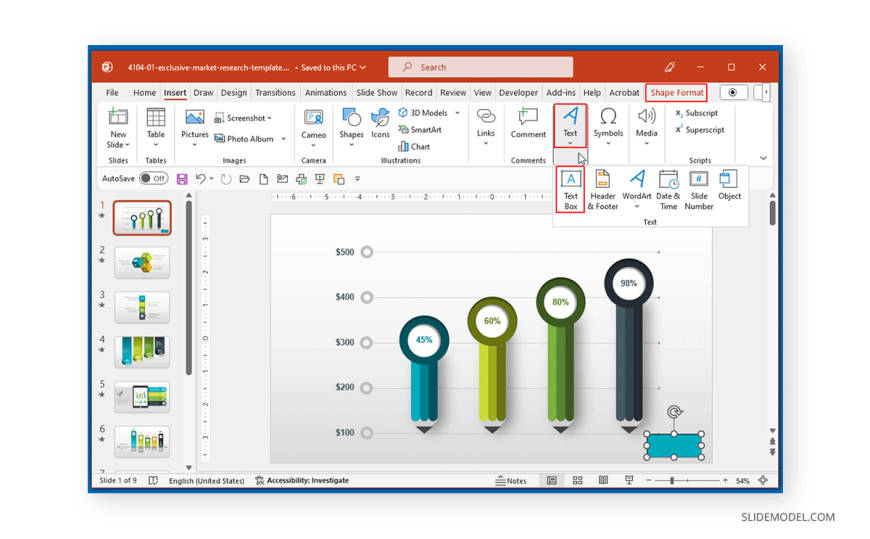This screenshot has width=870, height=539.
Task: Switch to the Shape Format tab
Action: point(676,93)
